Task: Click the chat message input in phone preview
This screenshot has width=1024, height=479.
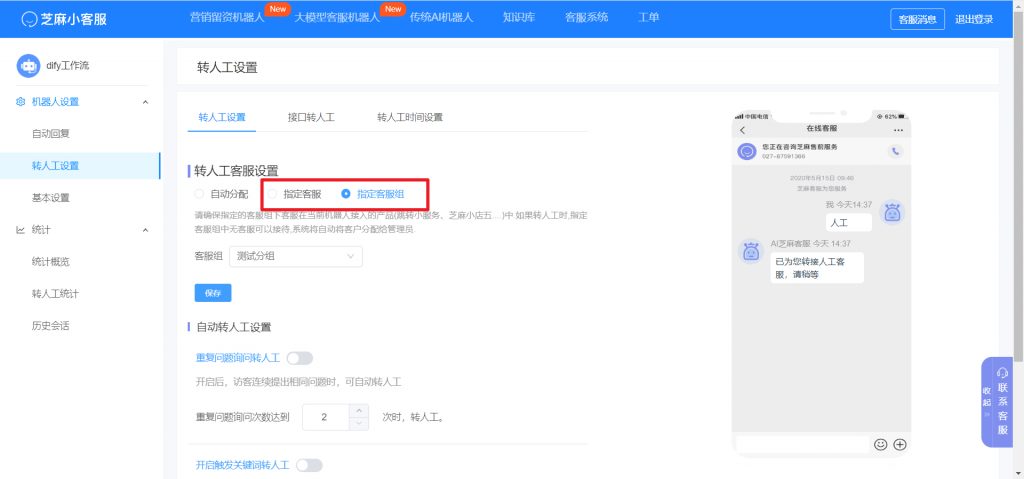Action: coord(803,444)
